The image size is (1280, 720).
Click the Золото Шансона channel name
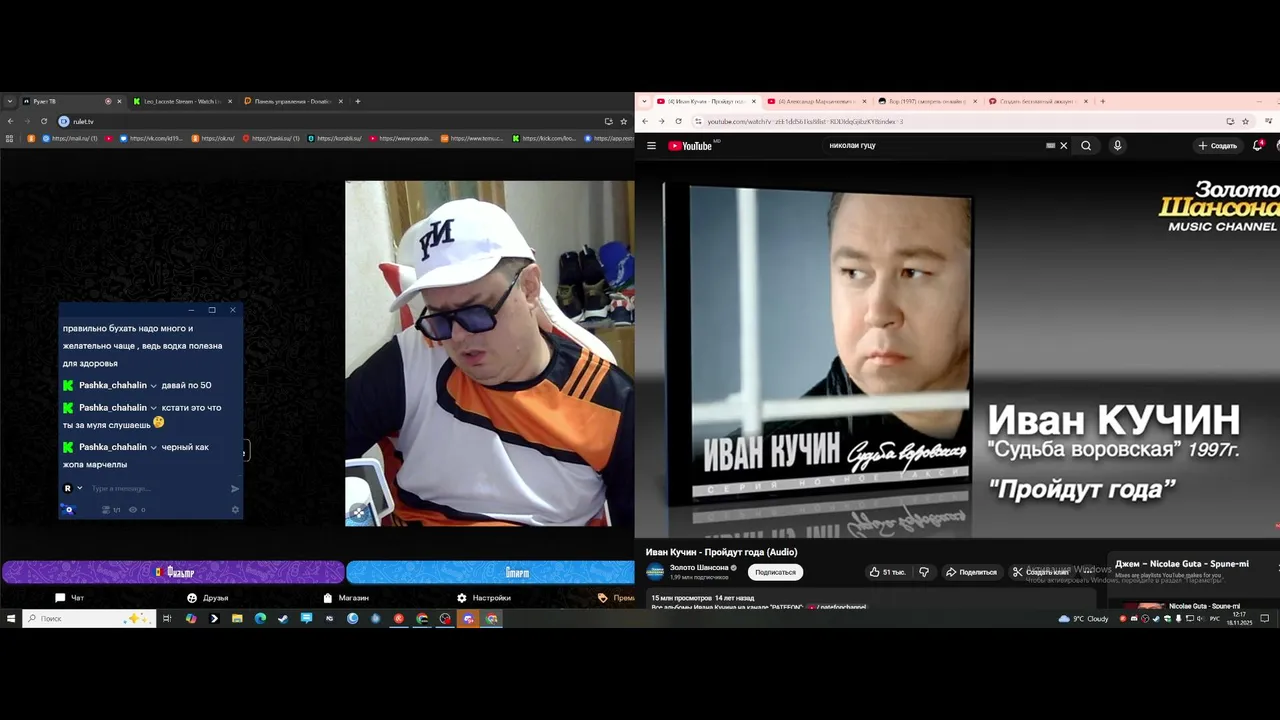699,568
